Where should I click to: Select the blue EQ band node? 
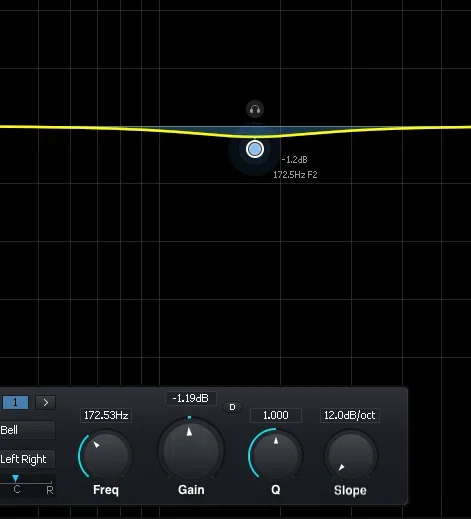point(255,149)
